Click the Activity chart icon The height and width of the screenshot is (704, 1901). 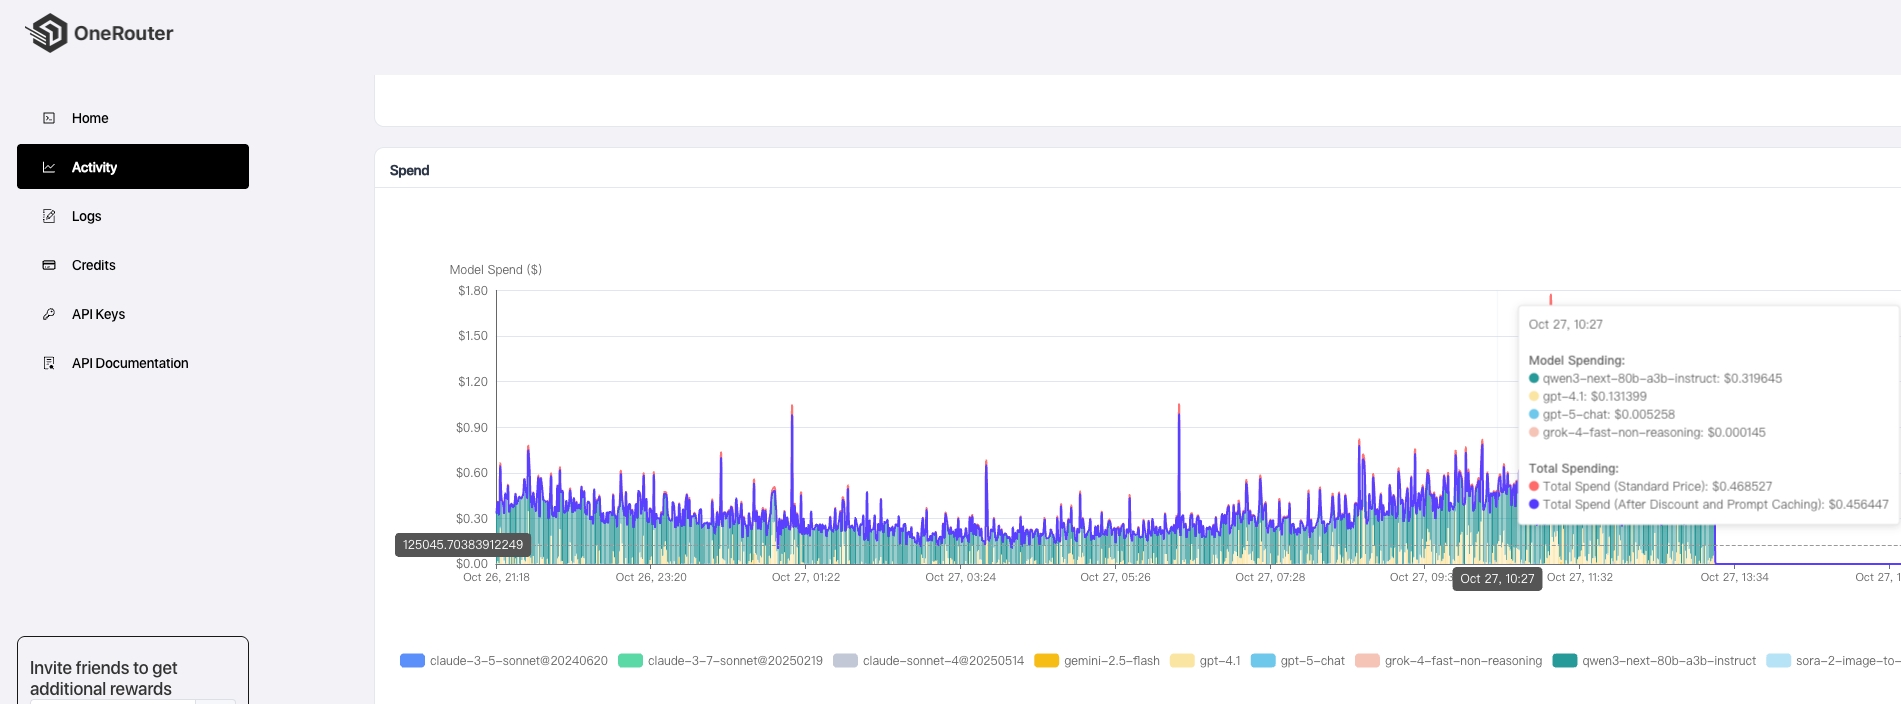pyautogui.click(x=49, y=167)
